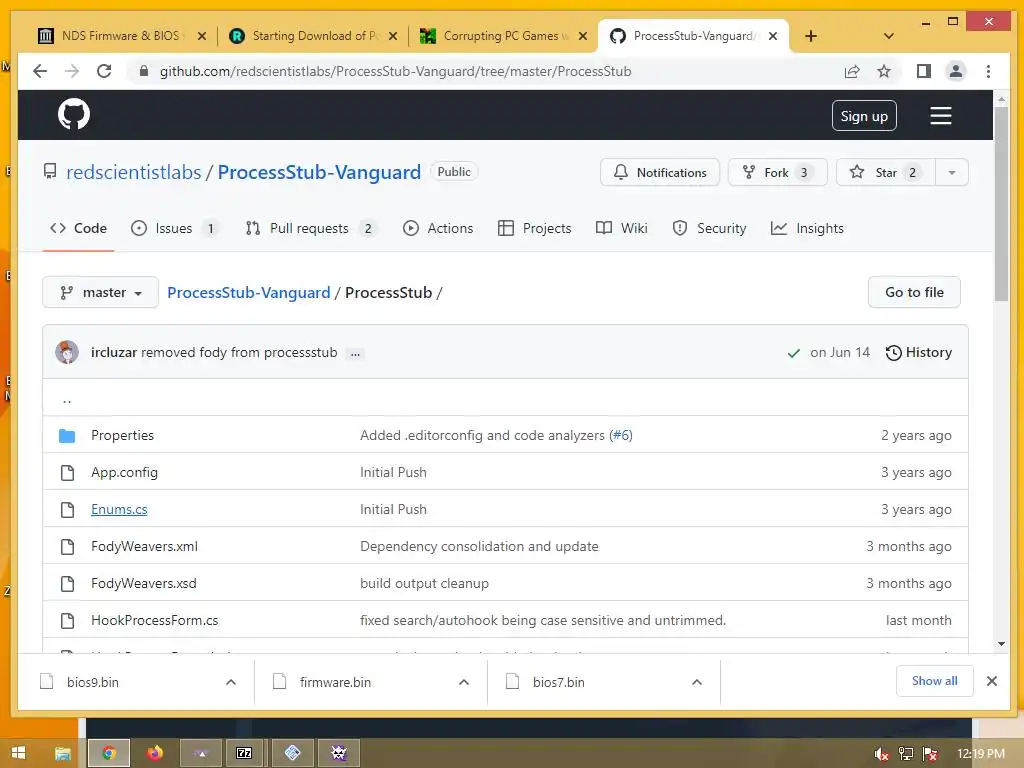Open FodyWeavers.xml file
This screenshot has width=1024, height=768.
coord(144,547)
